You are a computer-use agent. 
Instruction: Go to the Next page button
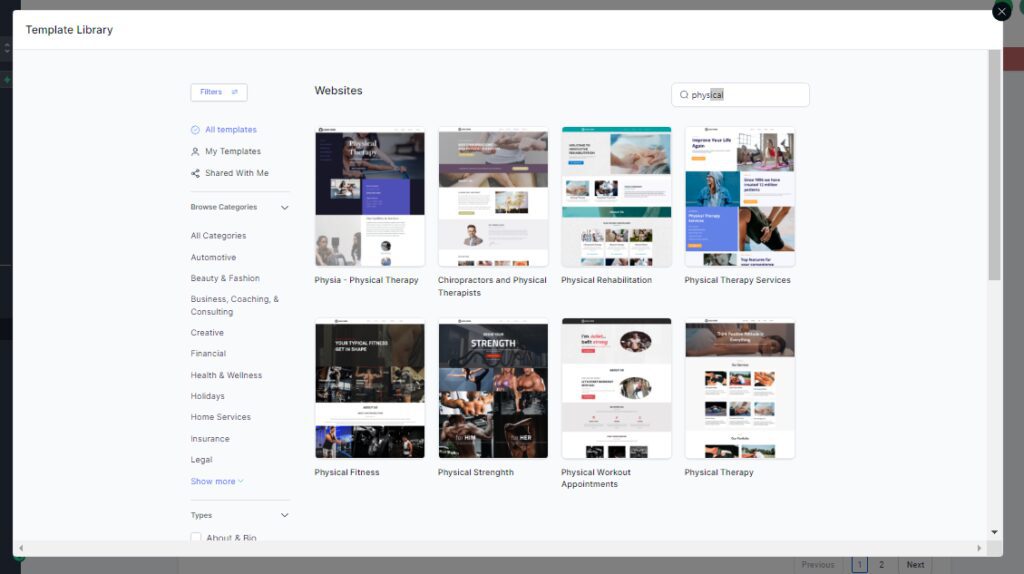915,565
